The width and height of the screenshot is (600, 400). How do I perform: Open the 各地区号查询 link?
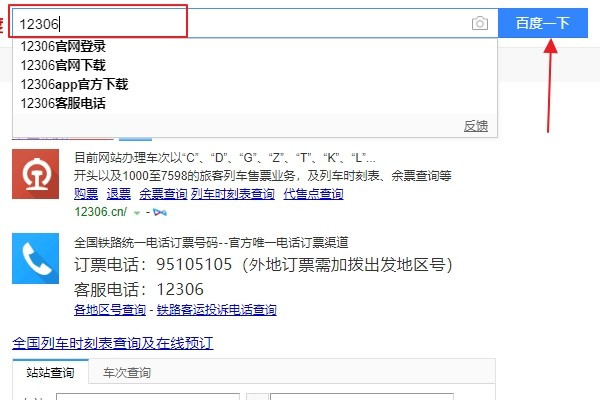pos(110,310)
